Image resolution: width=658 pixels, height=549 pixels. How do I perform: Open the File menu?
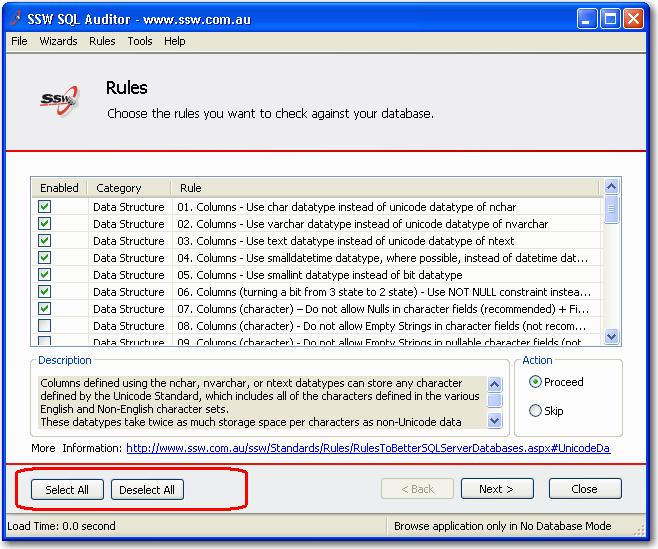pyautogui.click(x=19, y=41)
